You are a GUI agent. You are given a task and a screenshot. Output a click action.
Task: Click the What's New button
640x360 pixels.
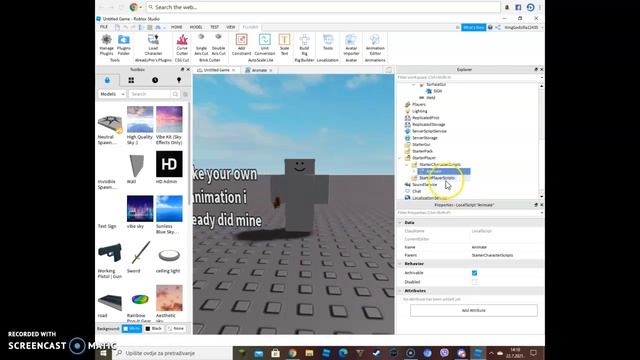(x=473, y=27)
